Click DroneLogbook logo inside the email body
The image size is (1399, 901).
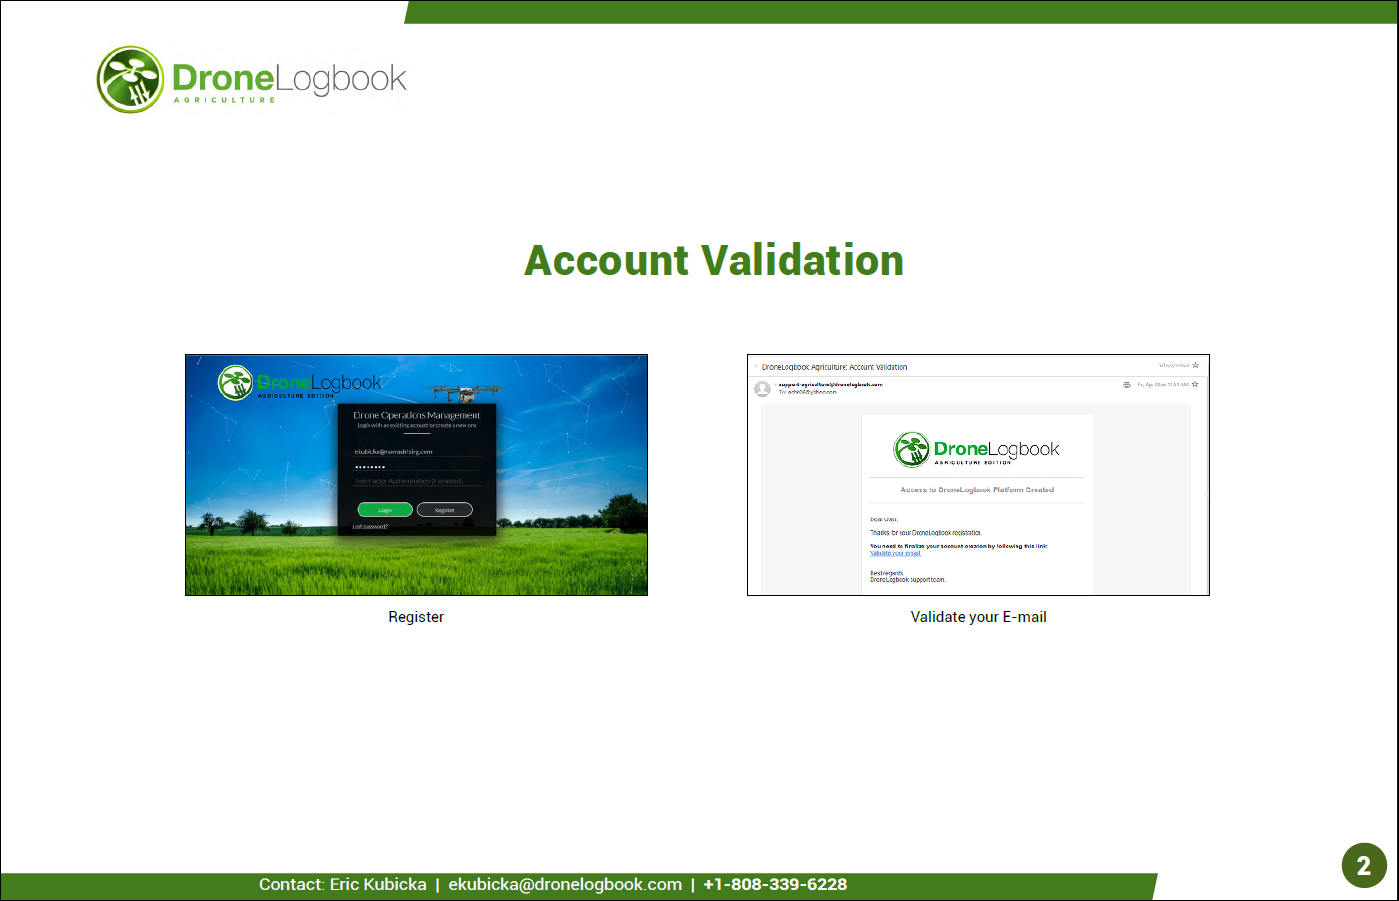(976, 449)
